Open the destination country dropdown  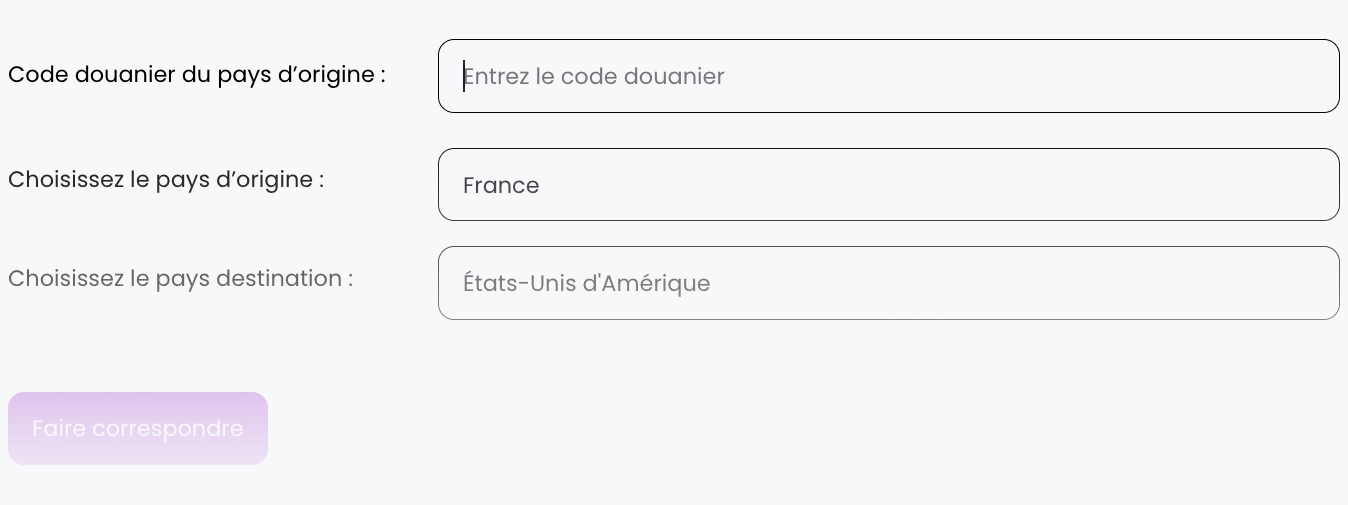pyautogui.click(x=888, y=283)
